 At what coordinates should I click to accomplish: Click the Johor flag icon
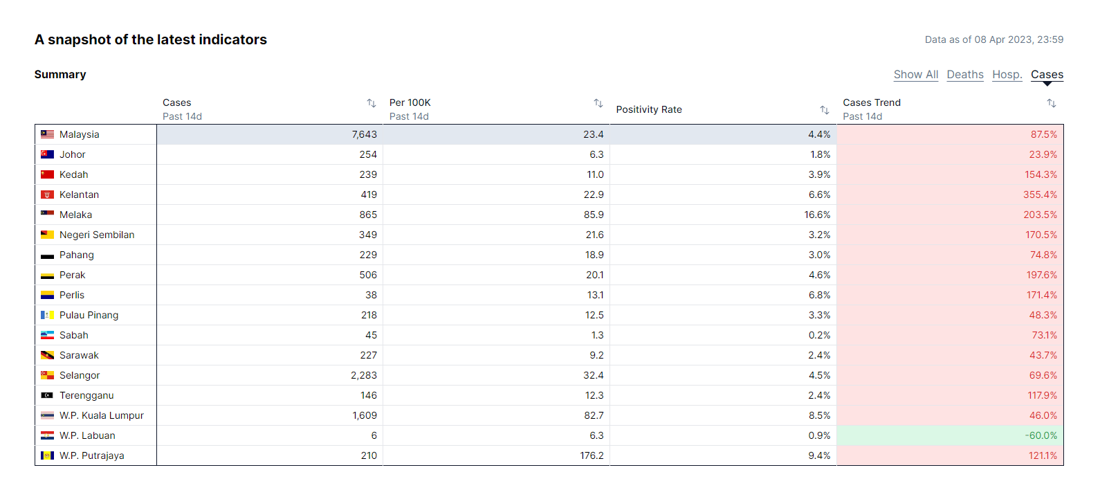click(x=48, y=154)
